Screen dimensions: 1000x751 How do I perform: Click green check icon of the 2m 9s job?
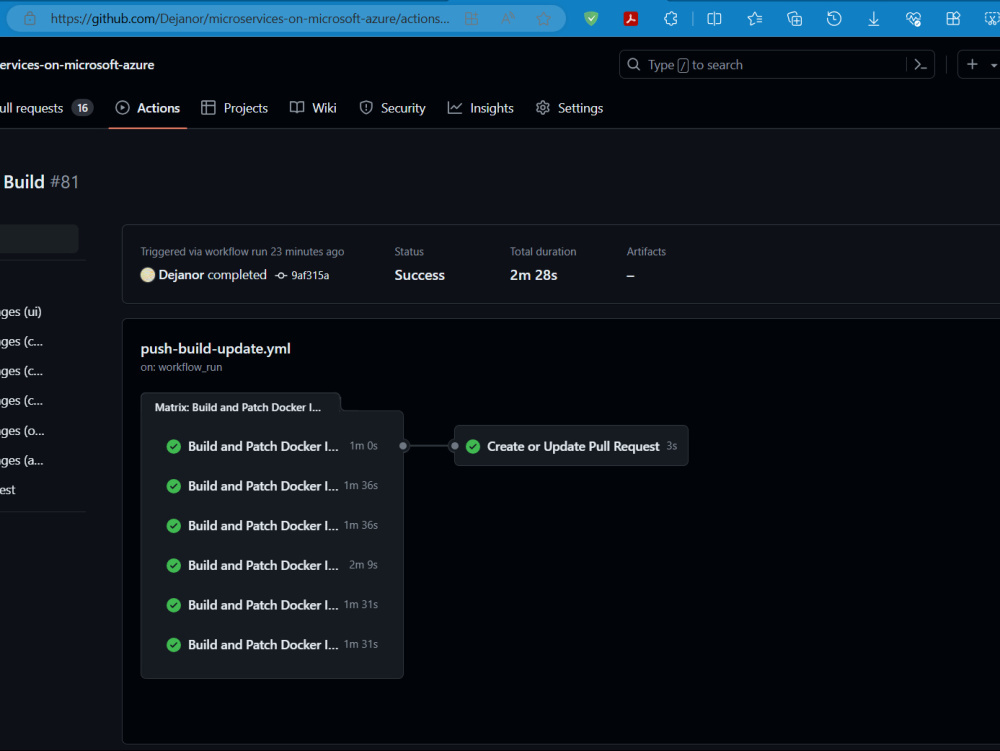click(173, 565)
